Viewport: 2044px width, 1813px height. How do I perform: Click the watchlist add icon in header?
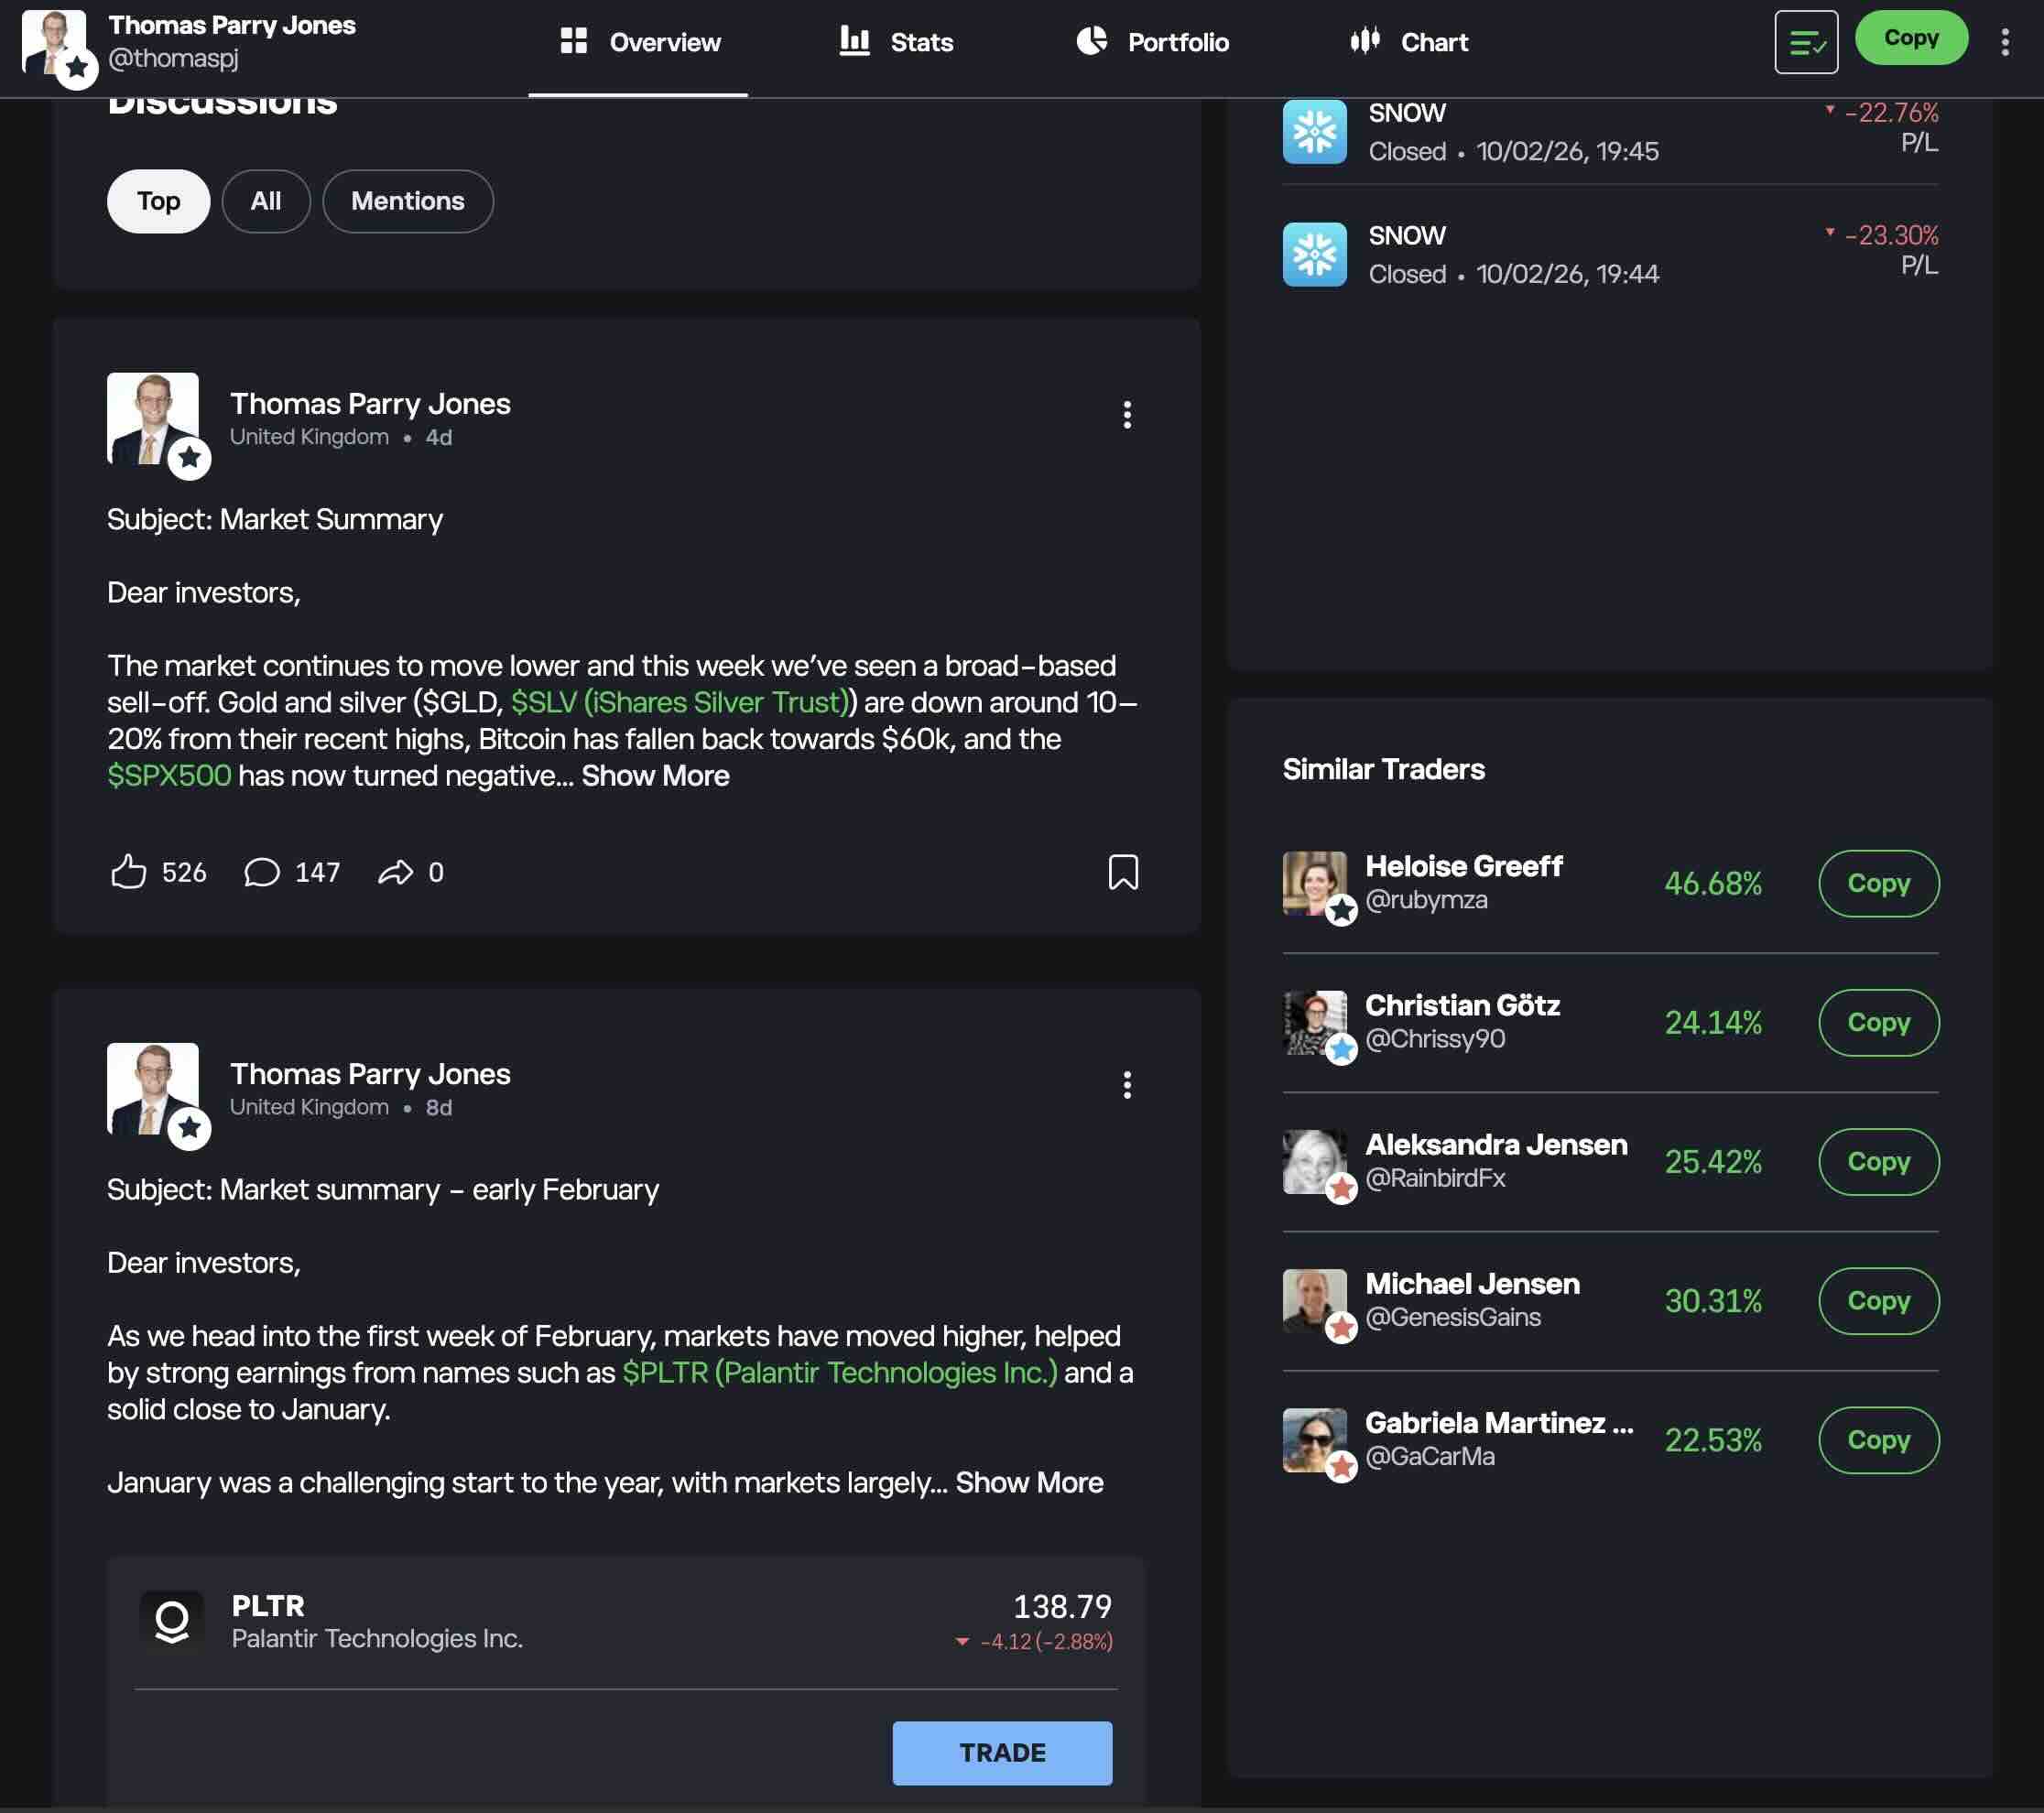(1805, 42)
